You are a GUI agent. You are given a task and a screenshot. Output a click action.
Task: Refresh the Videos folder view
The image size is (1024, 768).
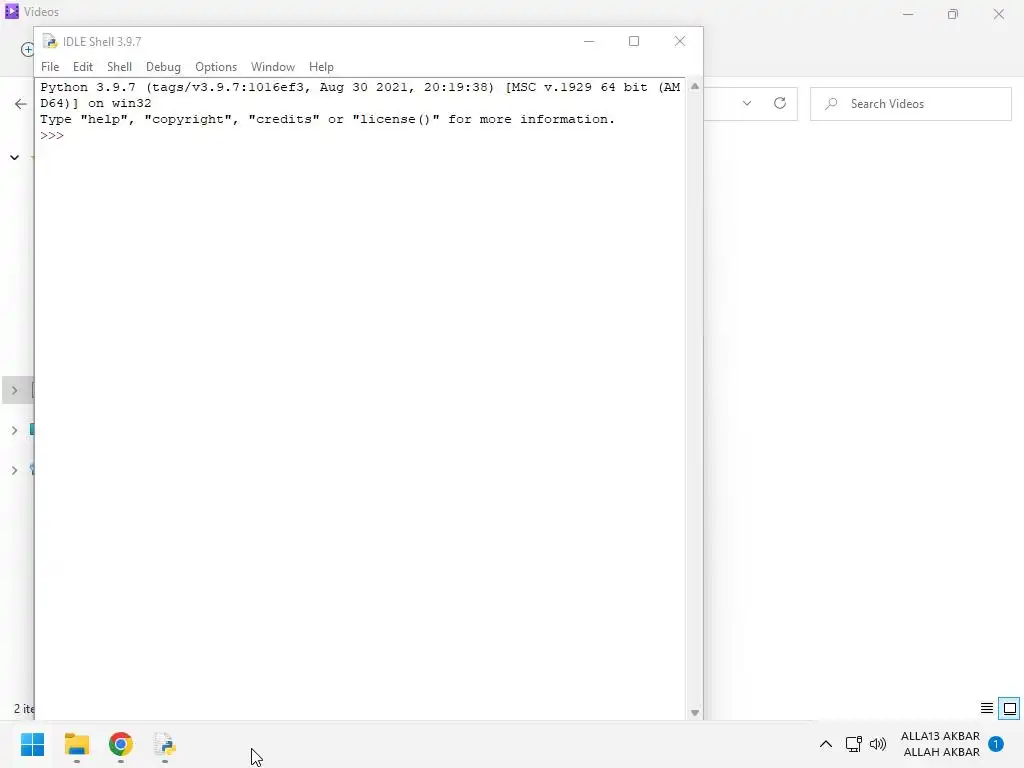(780, 103)
